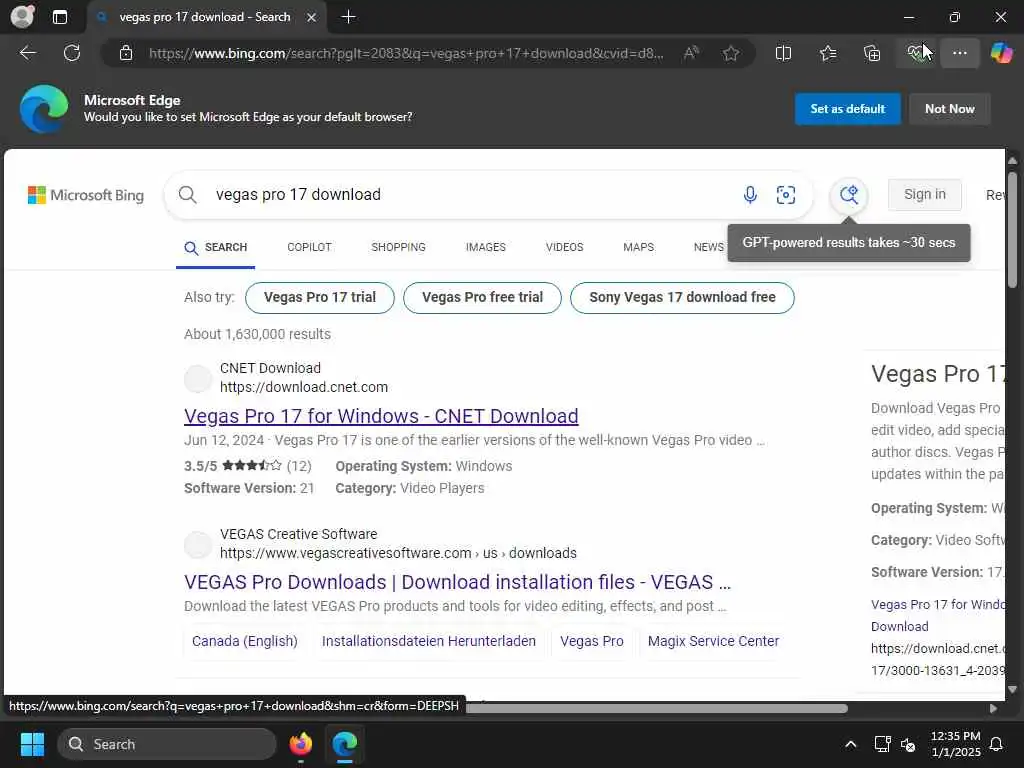Try suggestion Vegas Pro free trial
1024x768 pixels.
pyautogui.click(x=483, y=298)
